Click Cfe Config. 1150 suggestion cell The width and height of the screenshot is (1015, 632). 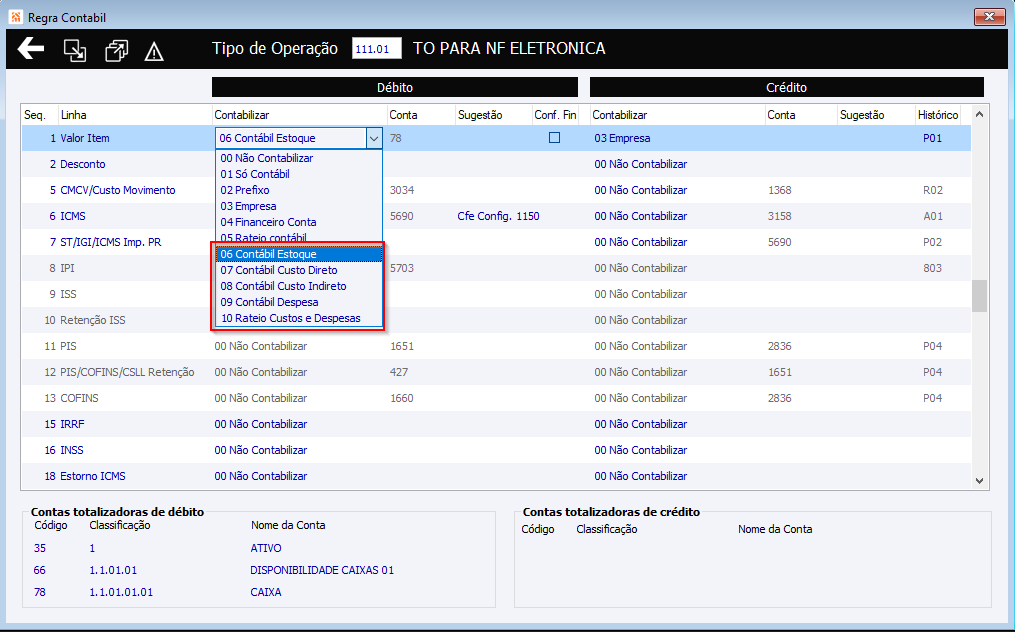498,216
